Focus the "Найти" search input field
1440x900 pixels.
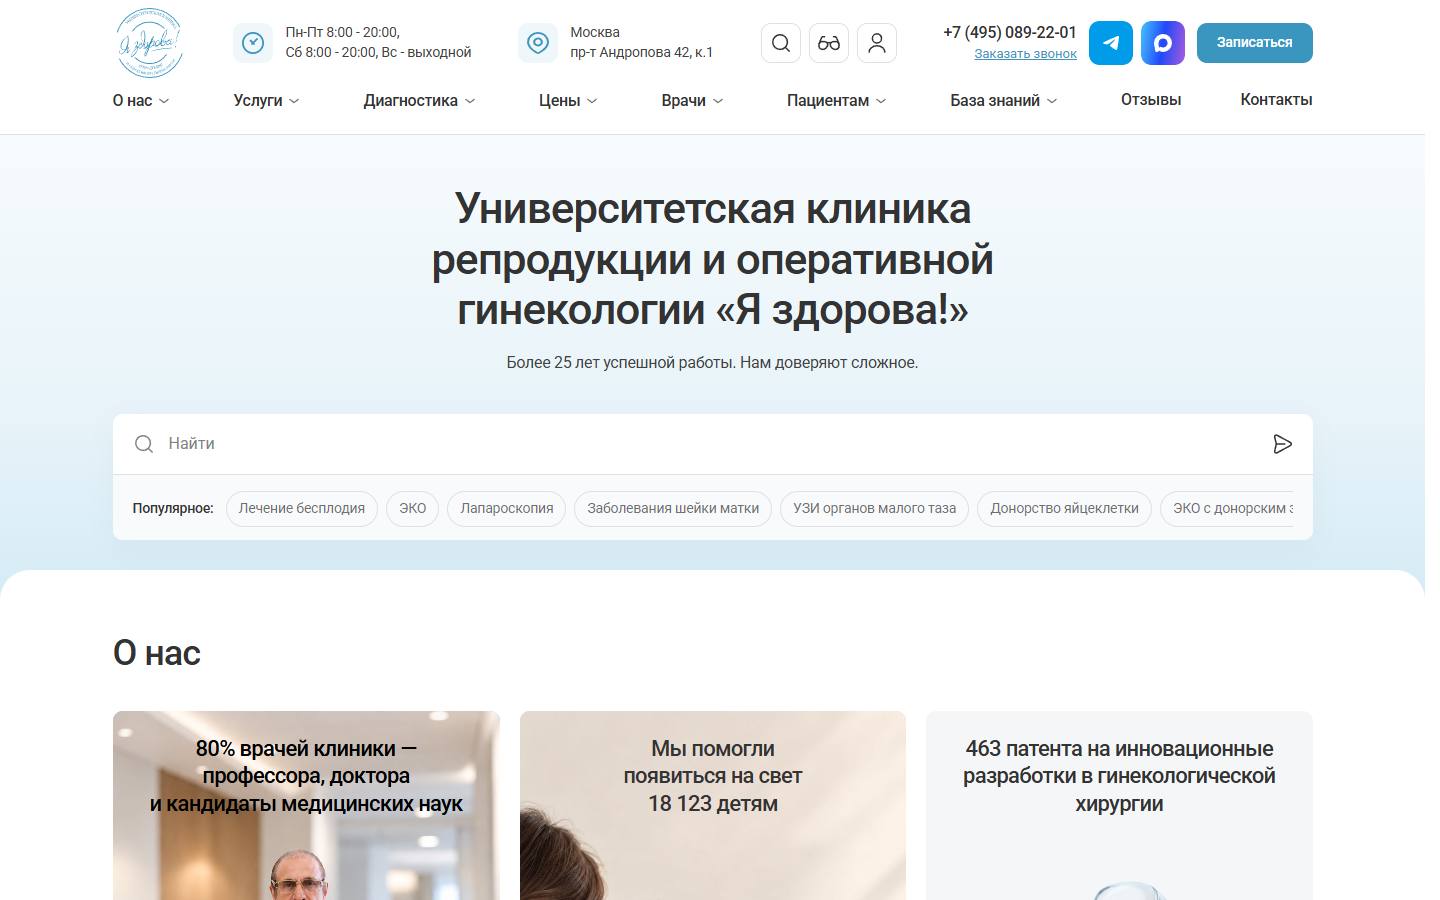coord(712,444)
